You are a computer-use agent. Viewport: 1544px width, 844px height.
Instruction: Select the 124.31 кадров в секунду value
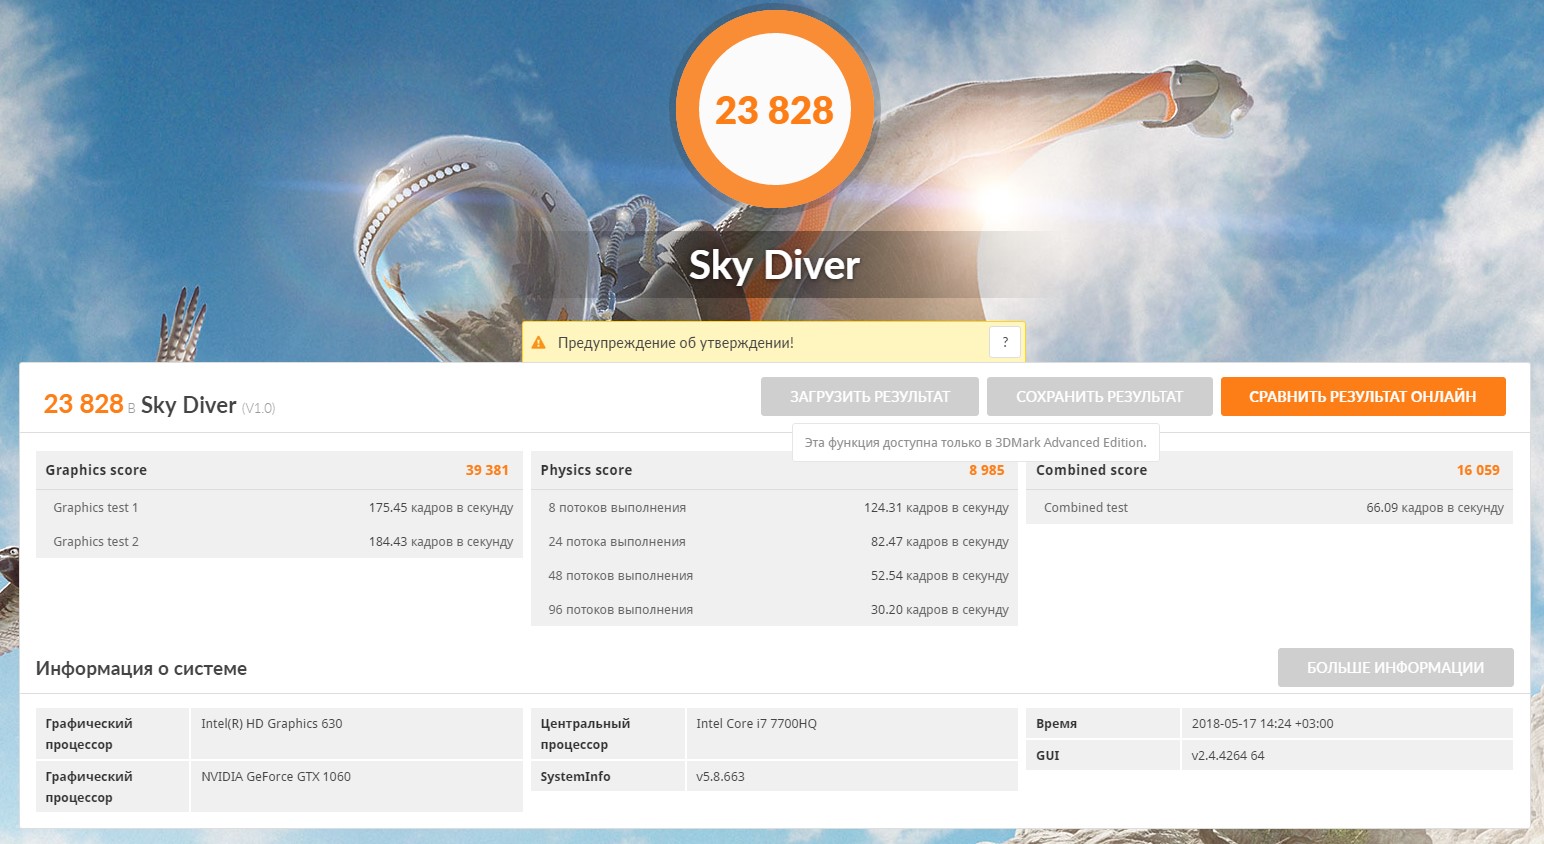(936, 508)
